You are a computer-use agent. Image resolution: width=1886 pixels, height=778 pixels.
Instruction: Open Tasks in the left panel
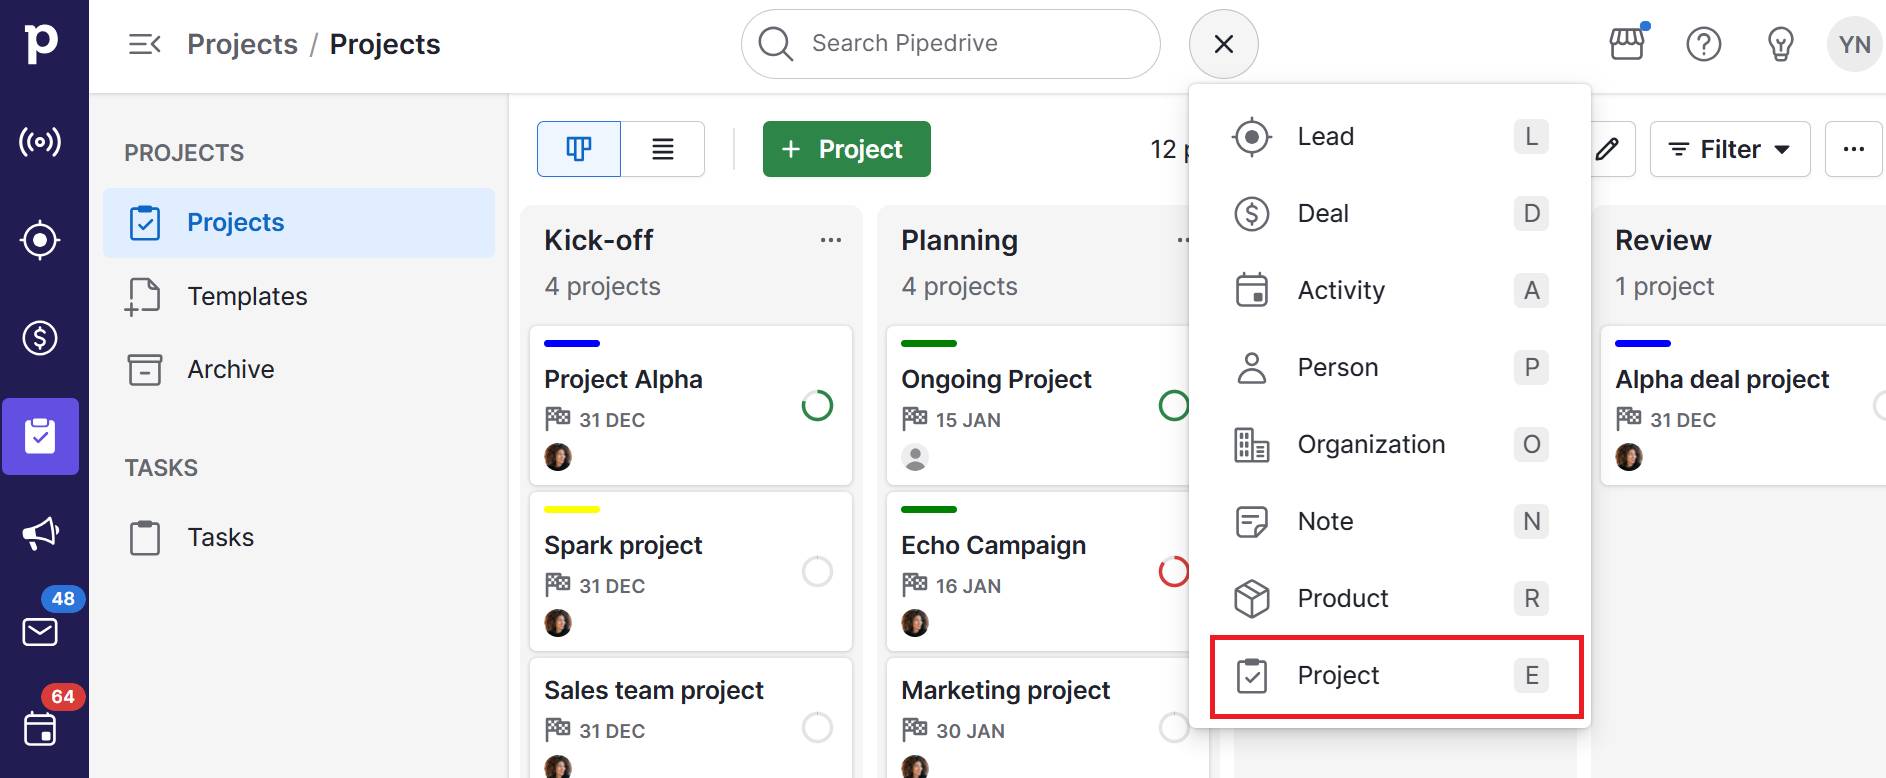click(299, 537)
